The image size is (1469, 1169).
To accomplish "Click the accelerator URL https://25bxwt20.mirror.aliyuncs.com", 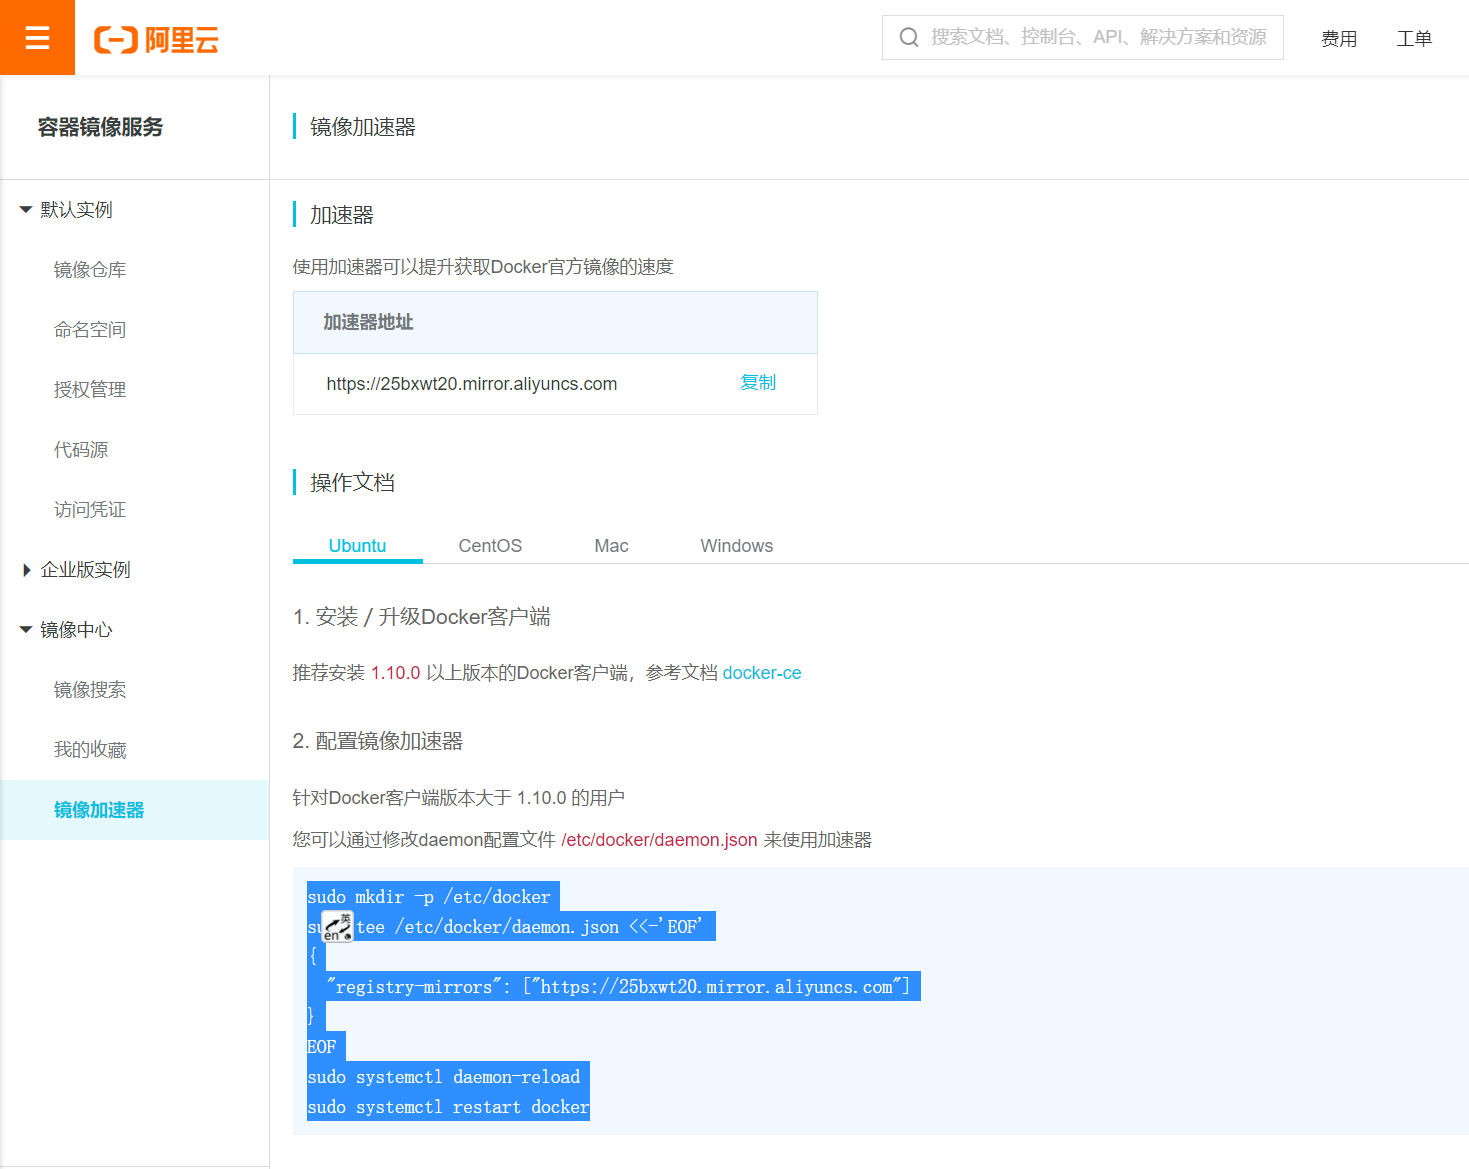I will pos(472,384).
